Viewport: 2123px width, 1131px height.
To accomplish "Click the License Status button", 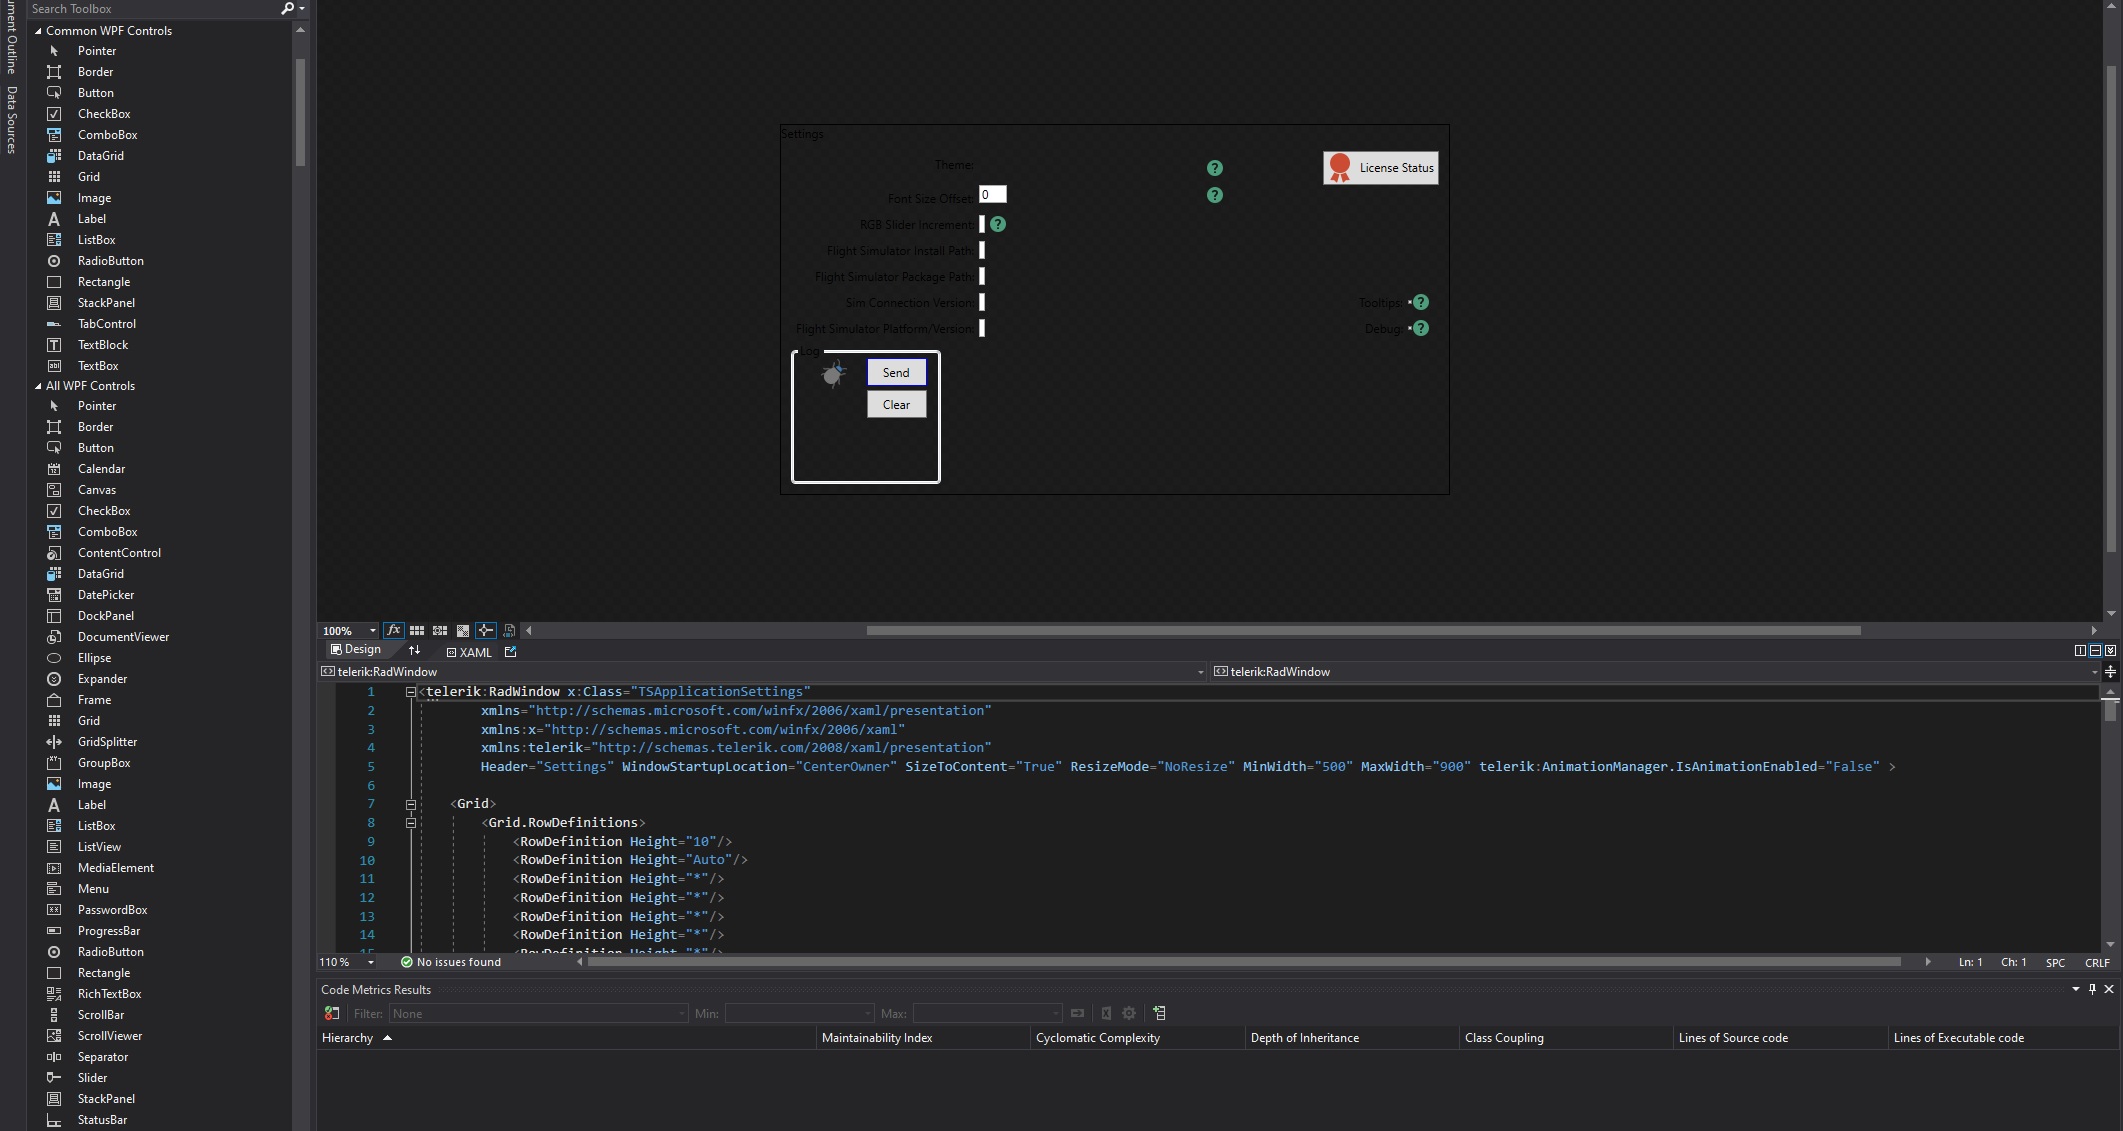I will point(1380,168).
